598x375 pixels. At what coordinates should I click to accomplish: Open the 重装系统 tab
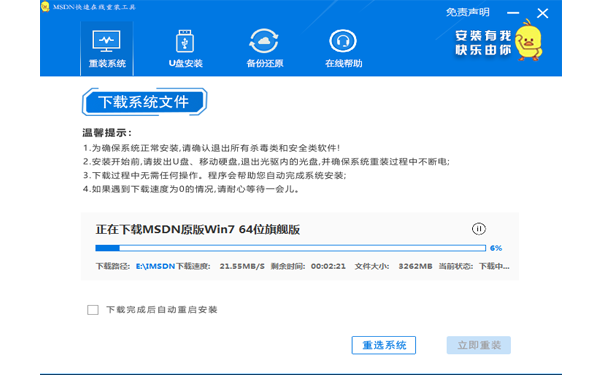pos(107,48)
